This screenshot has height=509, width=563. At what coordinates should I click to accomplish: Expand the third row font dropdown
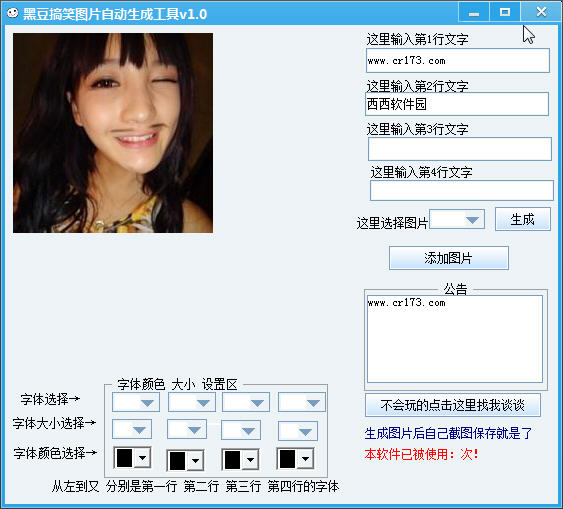pyautogui.click(x=246, y=402)
